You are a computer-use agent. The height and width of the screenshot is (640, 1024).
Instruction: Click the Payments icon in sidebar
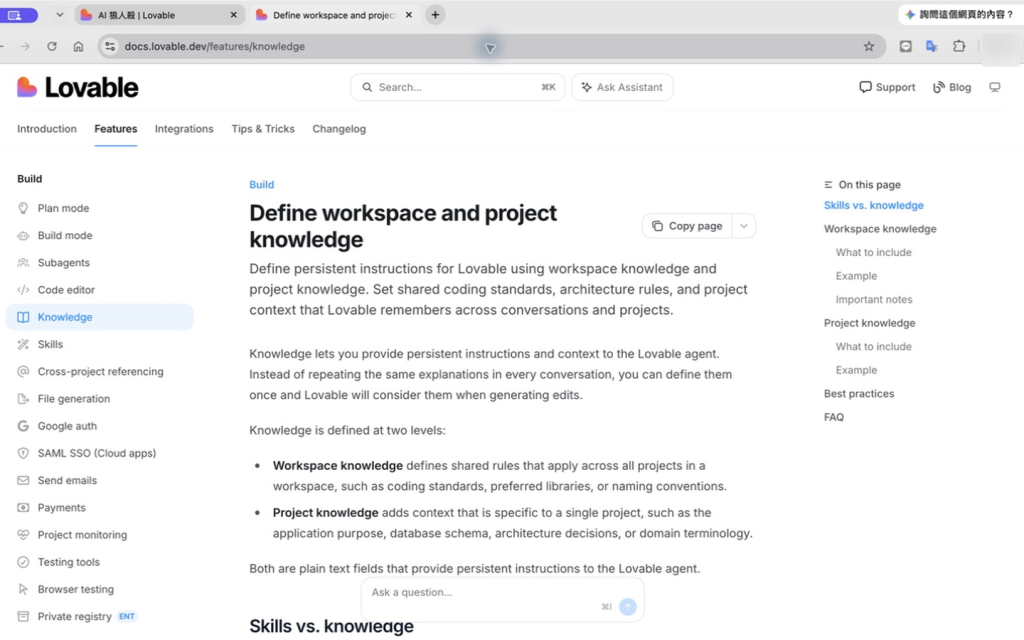(24, 507)
